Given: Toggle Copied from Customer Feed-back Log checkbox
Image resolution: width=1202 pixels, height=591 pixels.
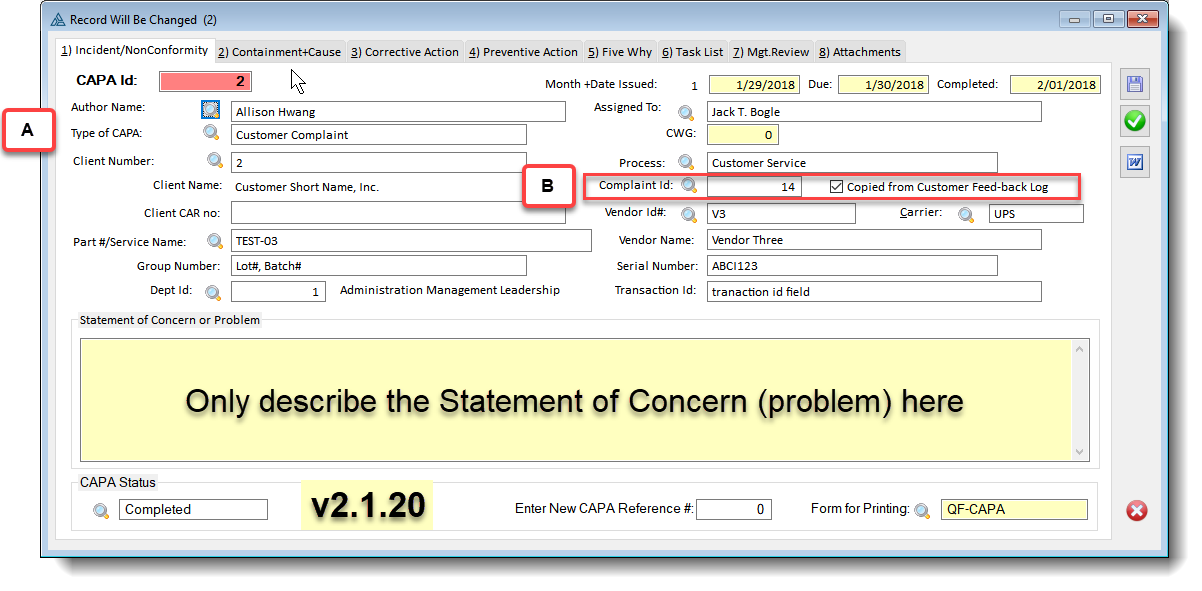Looking at the screenshot, I should [x=837, y=187].
